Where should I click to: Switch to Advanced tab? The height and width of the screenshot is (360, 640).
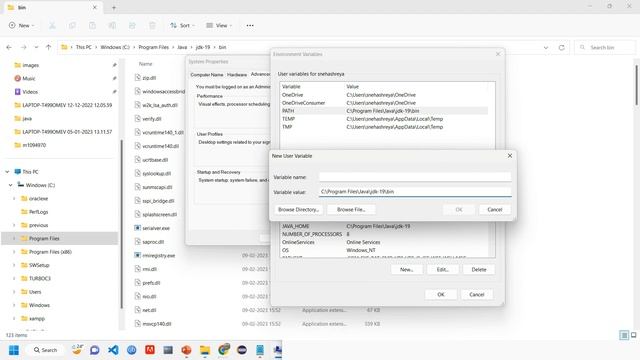(260, 74)
